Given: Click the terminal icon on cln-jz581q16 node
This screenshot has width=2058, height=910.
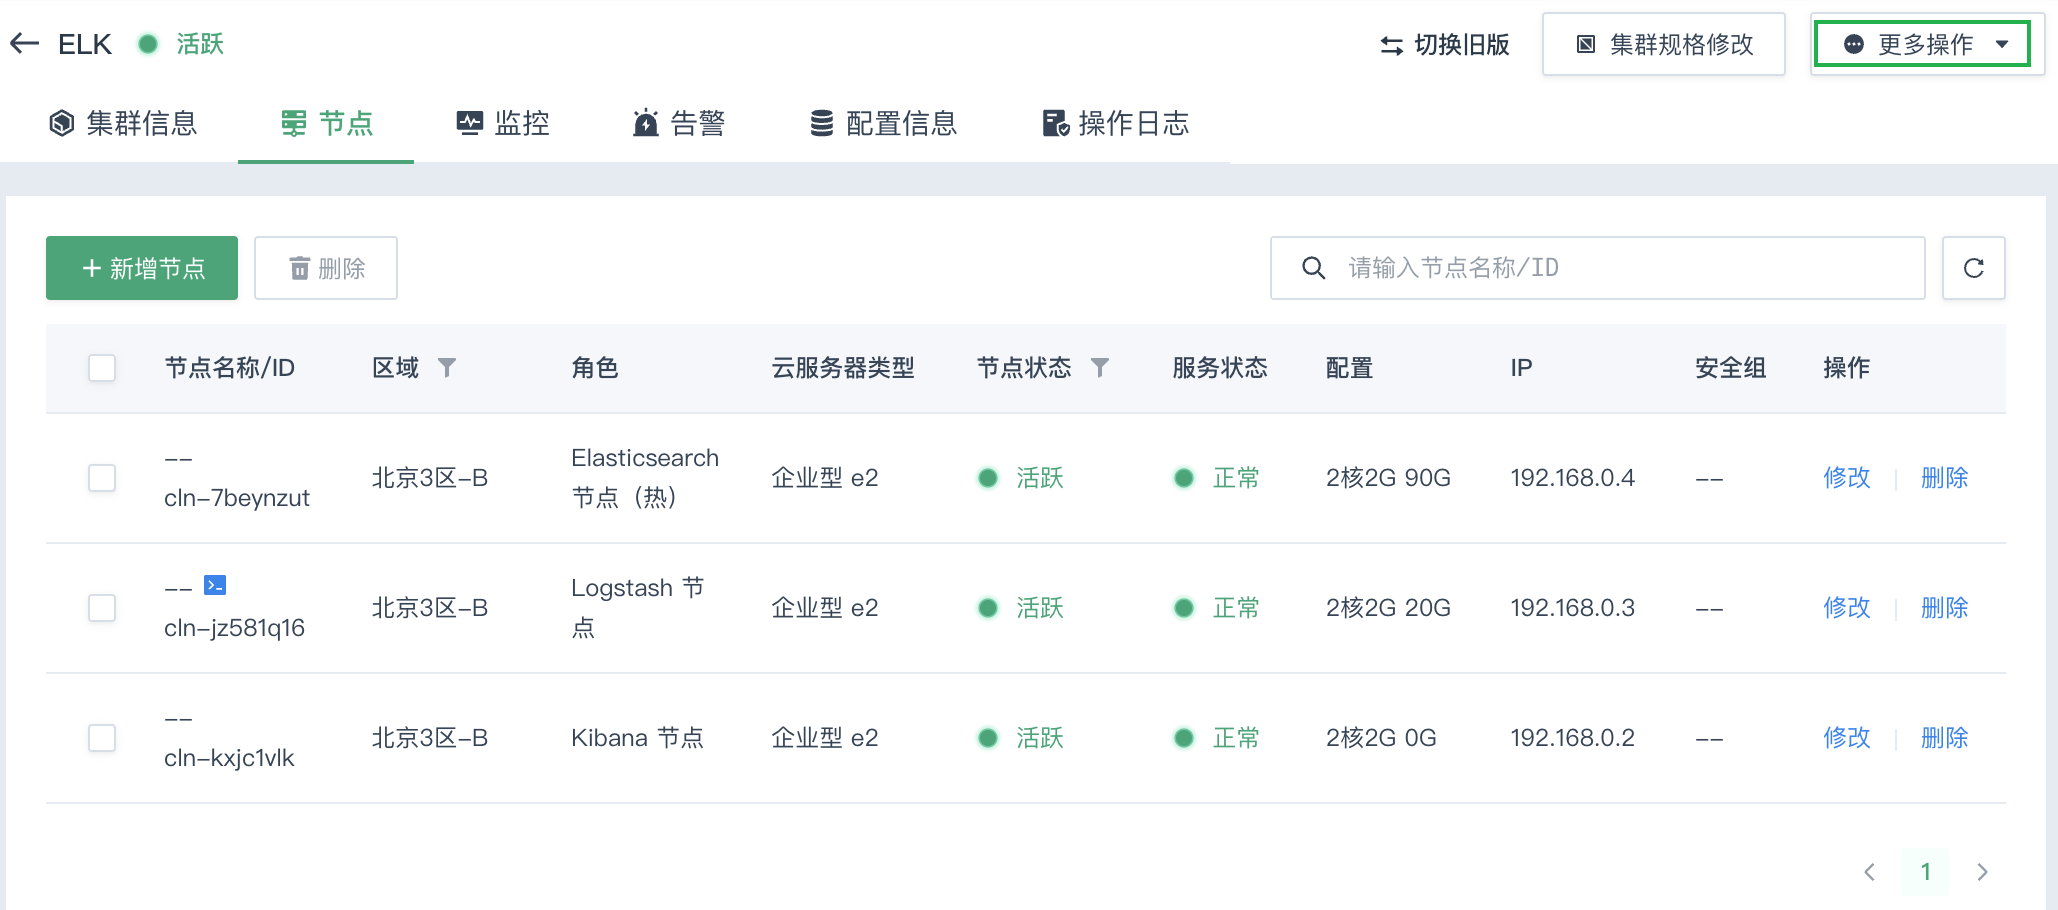Looking at the screenshot, I should point(215,585).
